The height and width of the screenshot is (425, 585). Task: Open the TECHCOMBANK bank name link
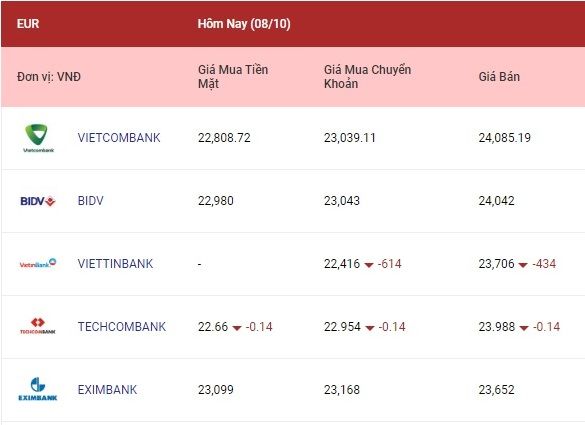(x=122, y=327)
